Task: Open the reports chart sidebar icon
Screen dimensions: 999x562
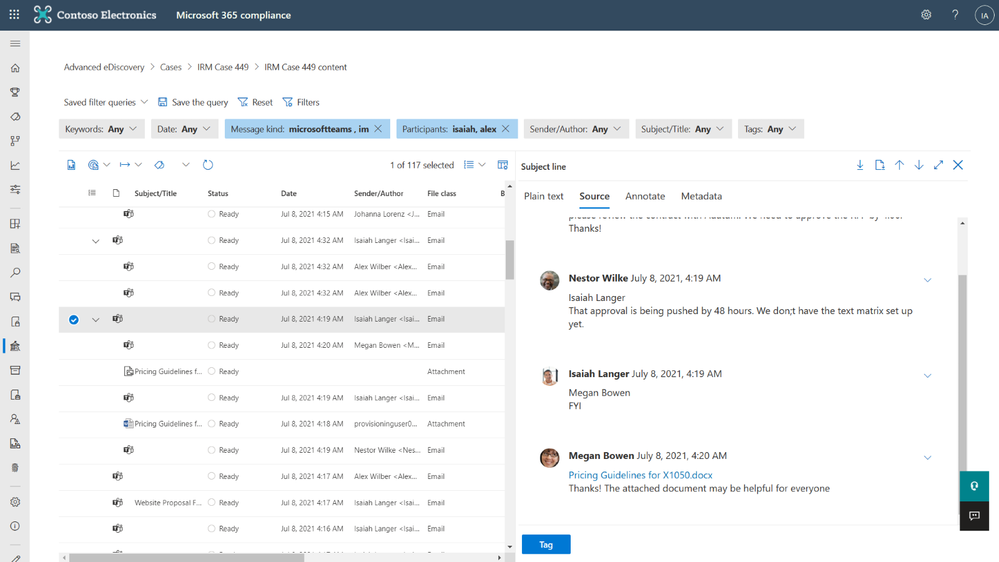Action: click(x=15, y=166)
